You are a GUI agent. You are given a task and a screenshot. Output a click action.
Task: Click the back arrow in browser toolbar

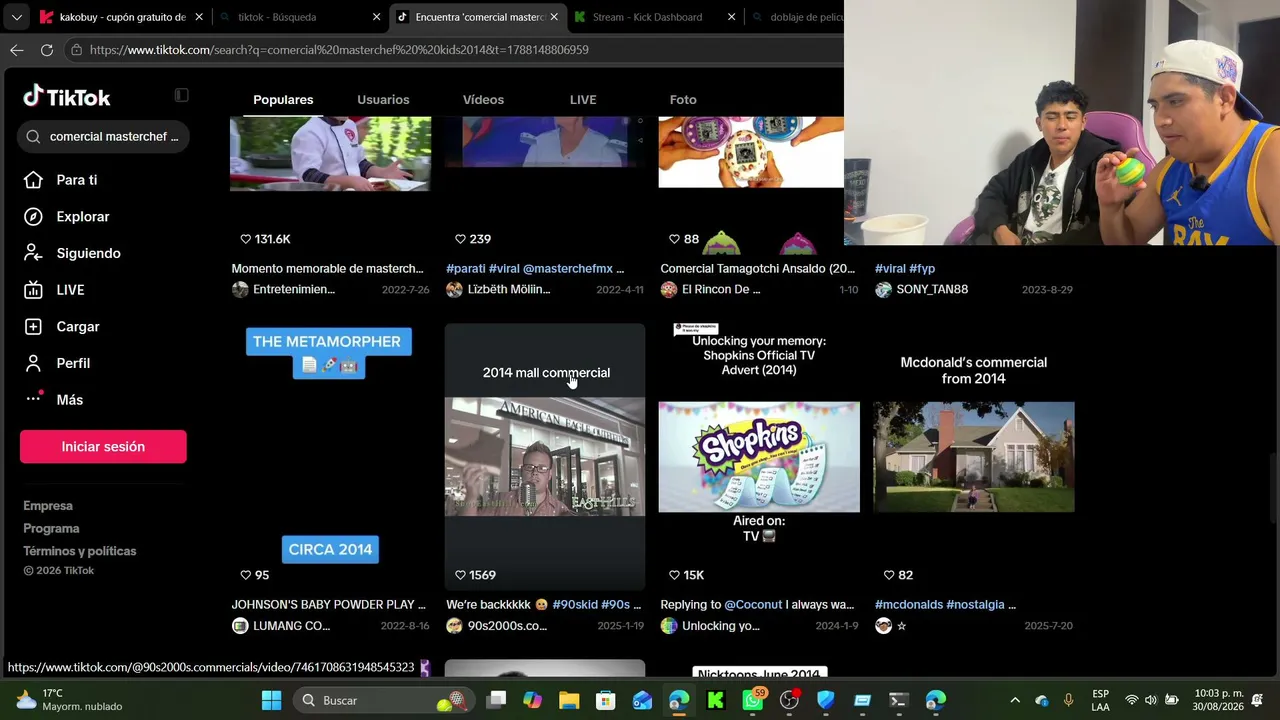point(17,50)
